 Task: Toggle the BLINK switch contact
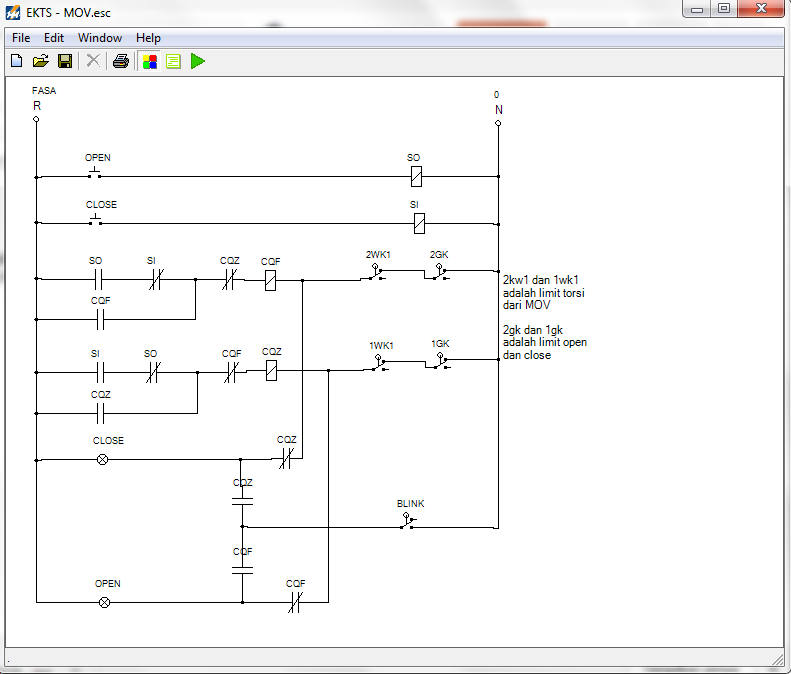pyautogui.click(x=408, y=521)
